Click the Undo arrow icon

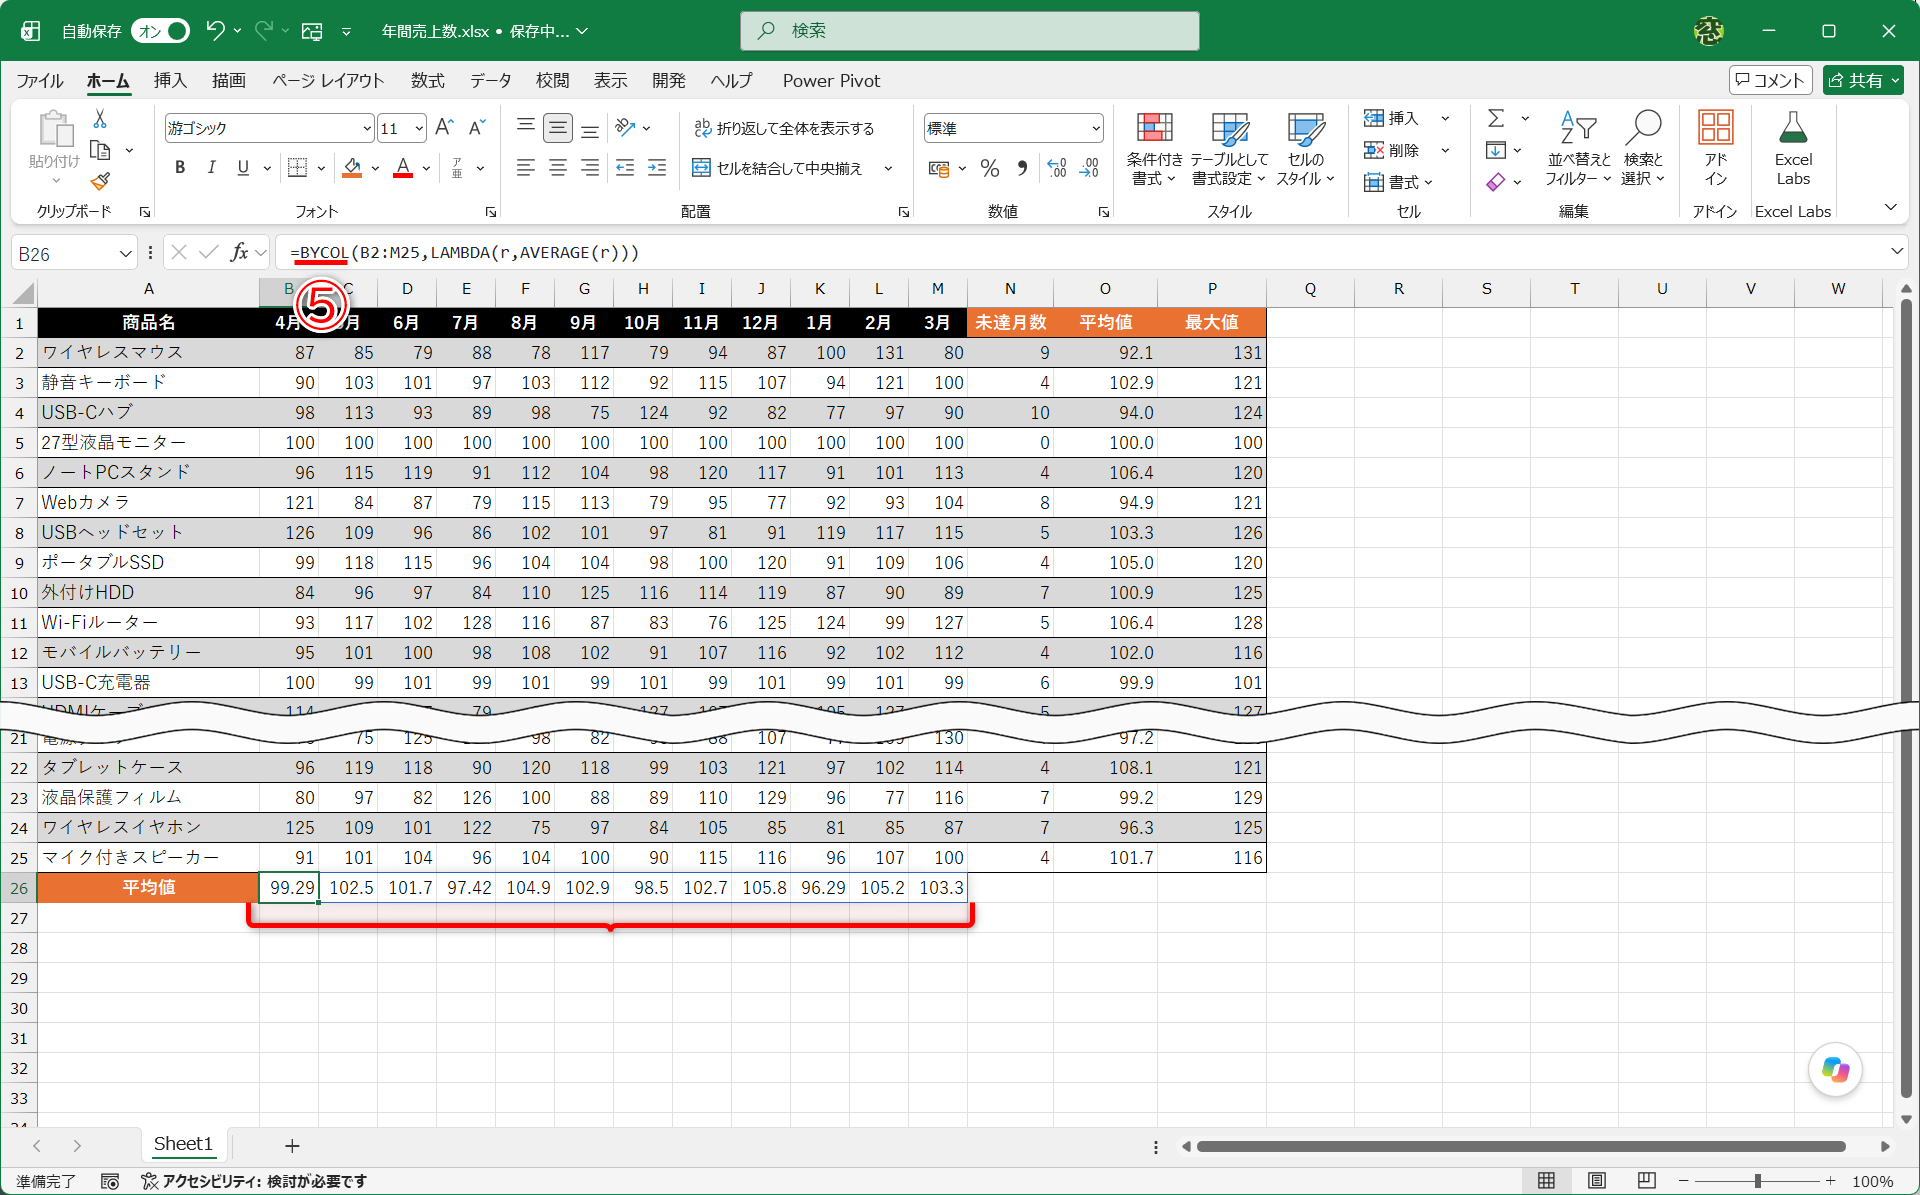pyautogui.click(x=215, y=31)
